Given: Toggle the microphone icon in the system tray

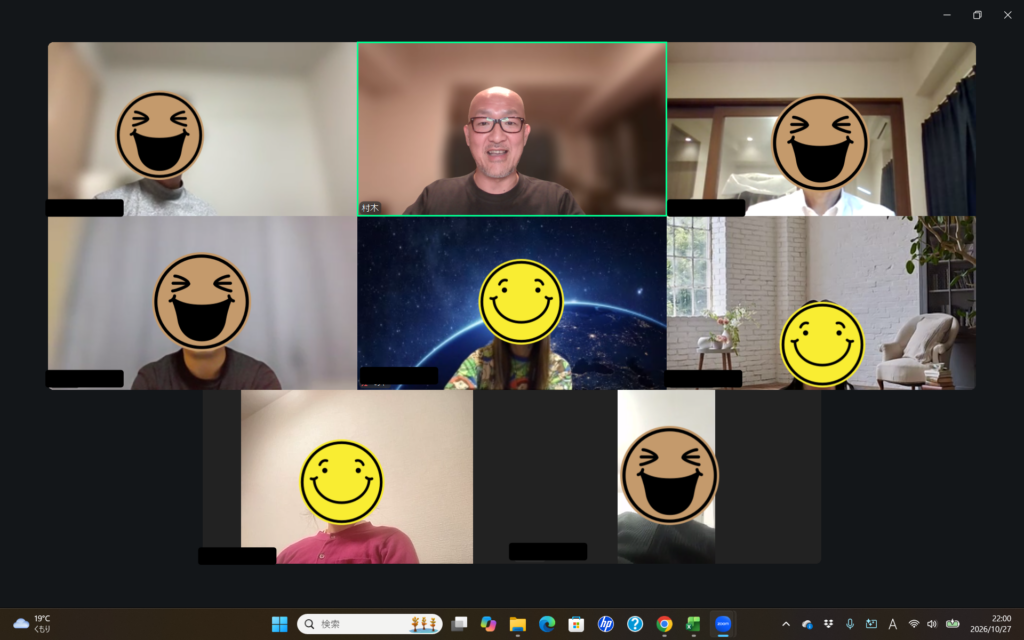Looking at the screenshot, I should (850, 624).
